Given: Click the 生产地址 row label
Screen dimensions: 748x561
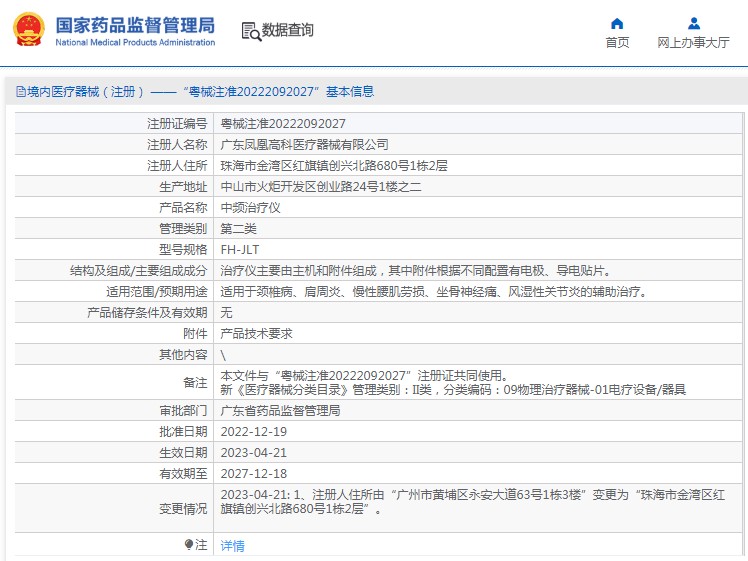Looking at the screenshot, I should (x=183, y=187).
